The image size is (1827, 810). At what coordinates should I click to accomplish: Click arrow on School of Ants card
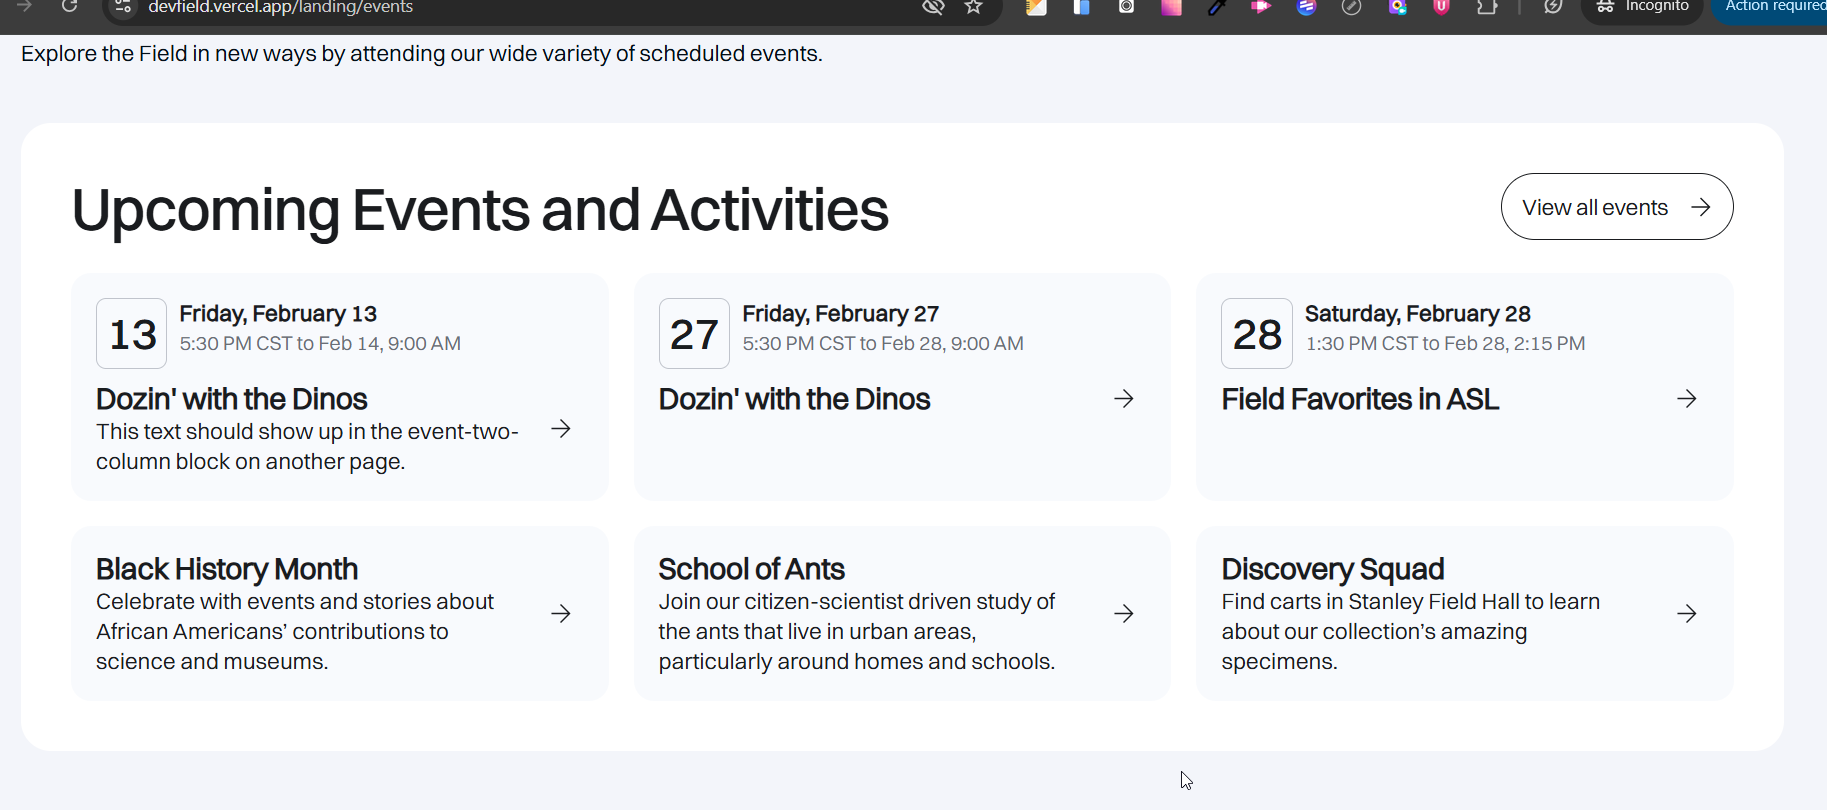pos(1123,614)
